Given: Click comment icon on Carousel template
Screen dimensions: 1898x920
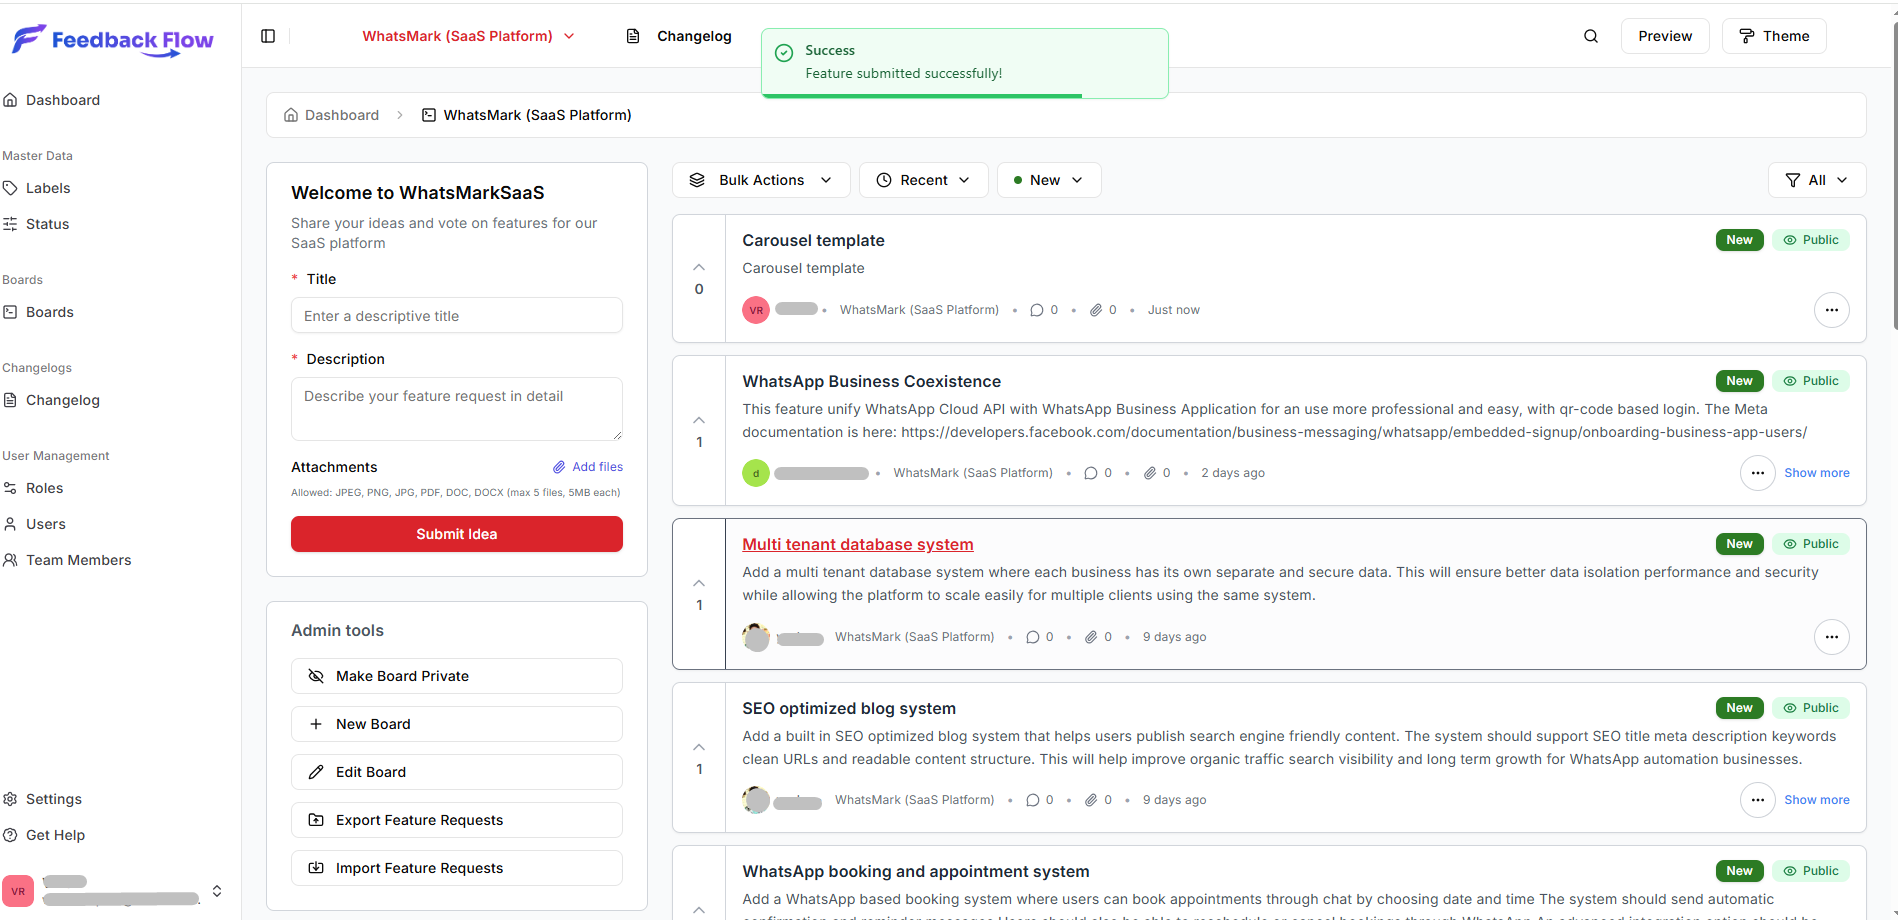Looking at the screenshot, I should (x=1036, y=310).
